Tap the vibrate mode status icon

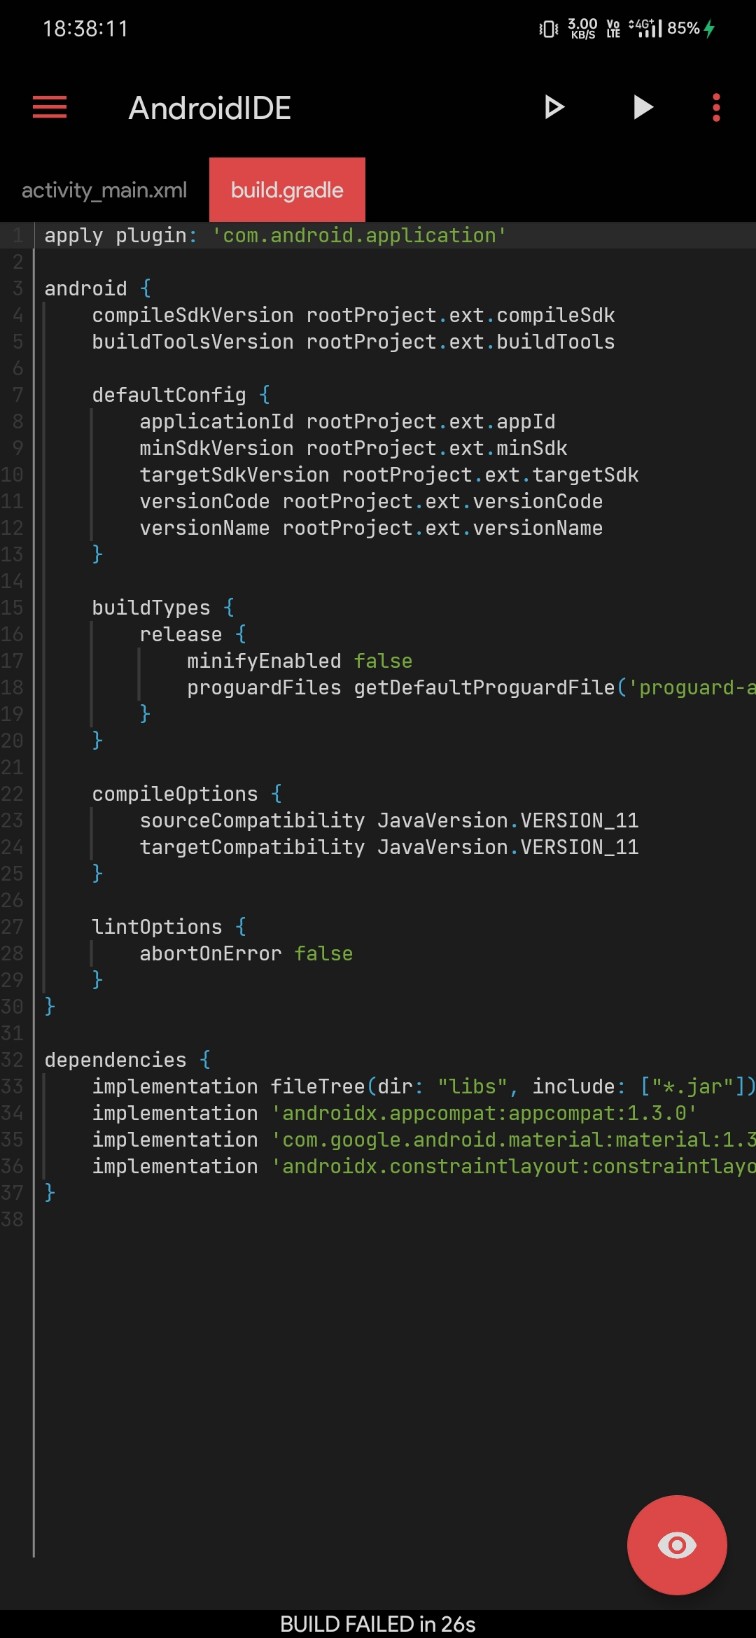coord(549,29)
